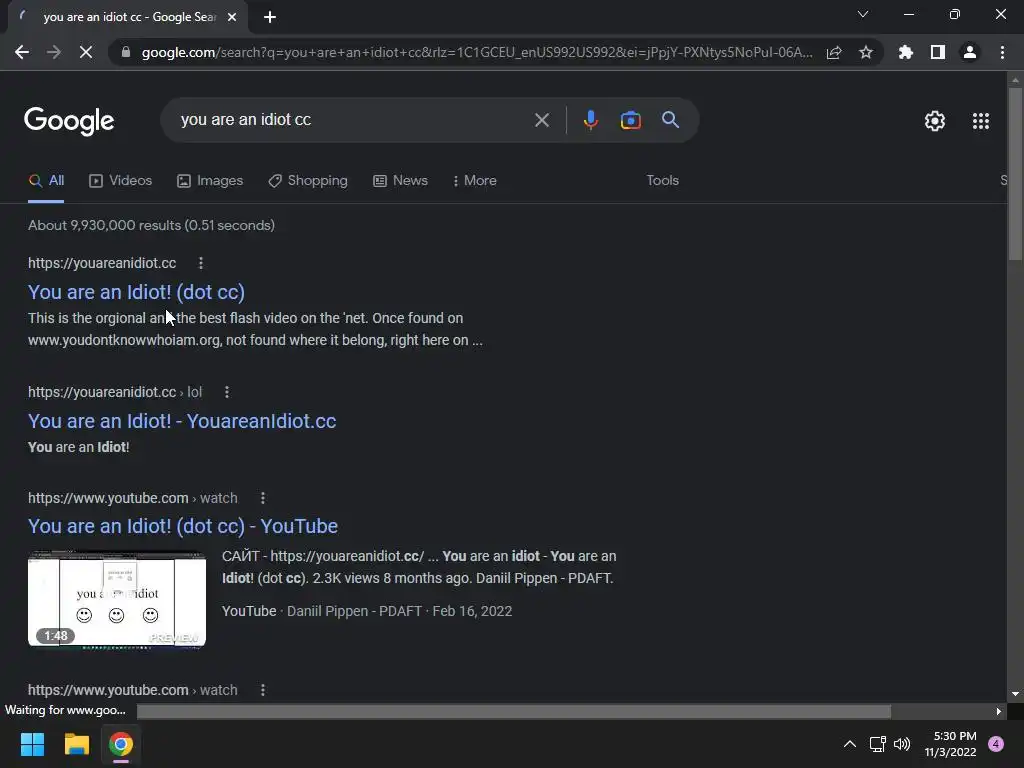Show hidden system tray icons

850,744
